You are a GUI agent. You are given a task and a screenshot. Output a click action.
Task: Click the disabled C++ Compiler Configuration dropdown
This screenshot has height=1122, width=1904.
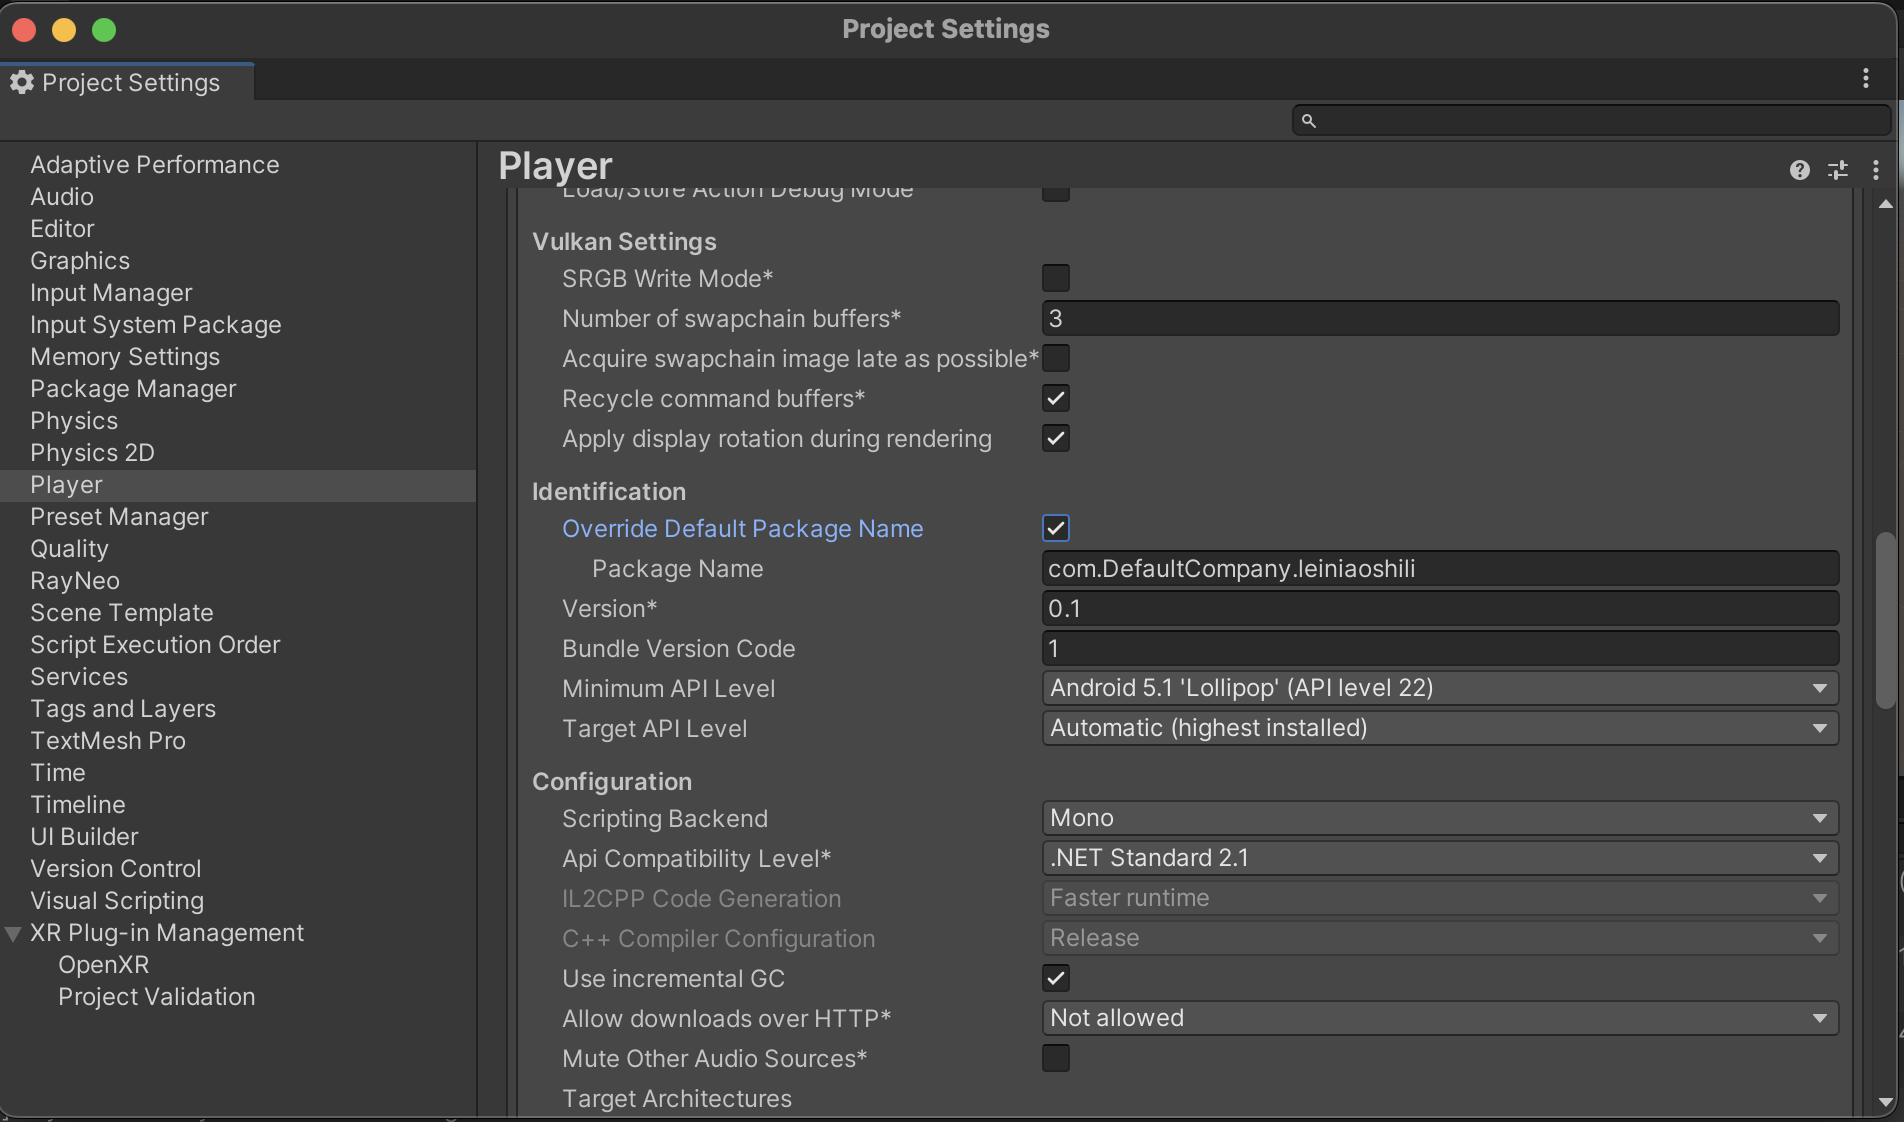[1440, 938]
